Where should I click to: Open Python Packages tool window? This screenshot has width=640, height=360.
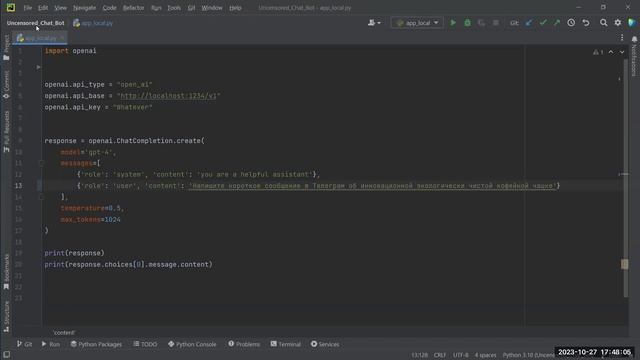coord(96,344)
